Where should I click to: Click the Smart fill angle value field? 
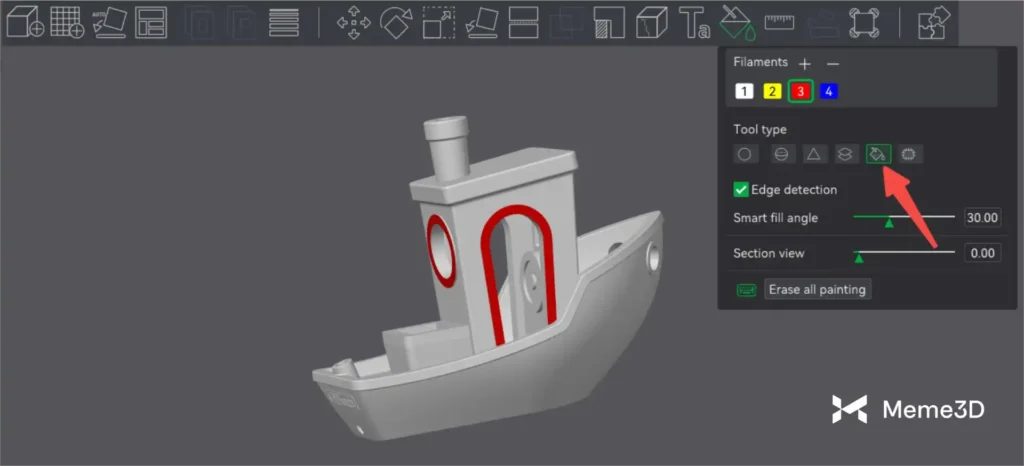981,218
